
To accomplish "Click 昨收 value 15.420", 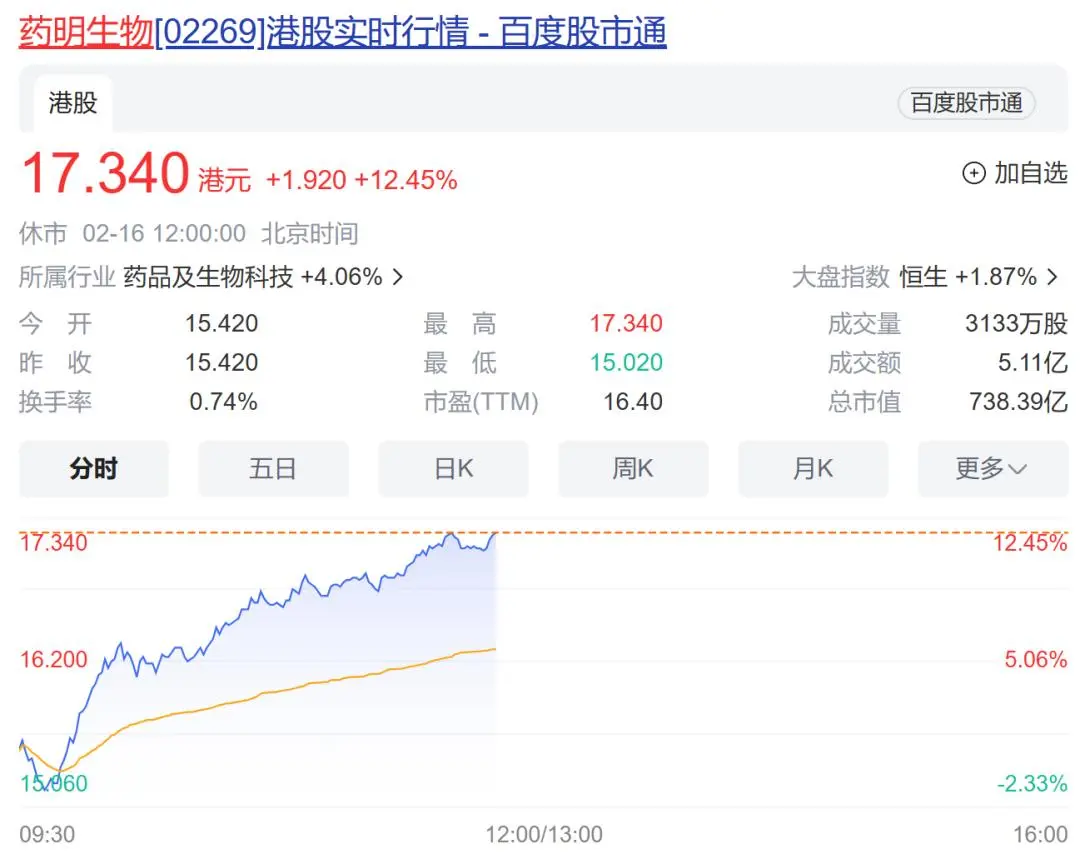I will point(221,362).
